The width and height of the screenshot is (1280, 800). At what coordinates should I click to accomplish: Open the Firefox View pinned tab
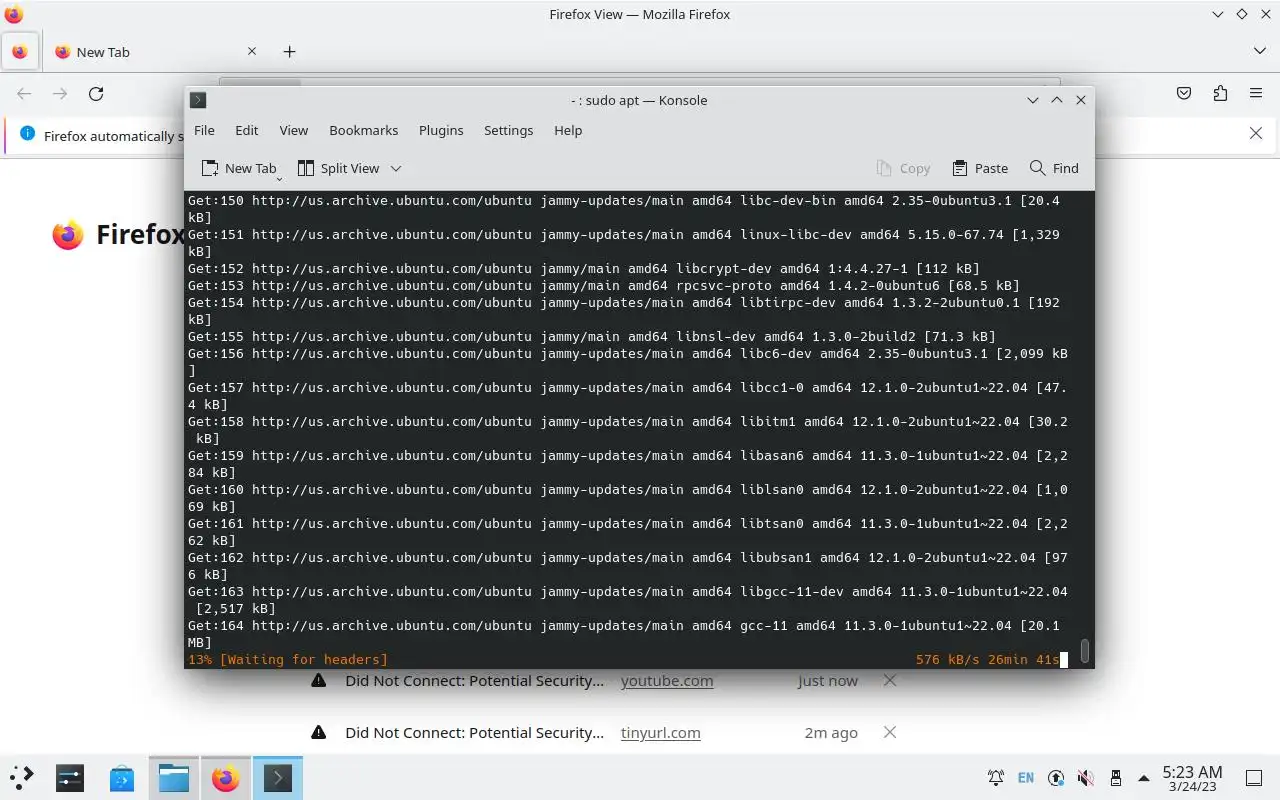[x=20, y=52]
